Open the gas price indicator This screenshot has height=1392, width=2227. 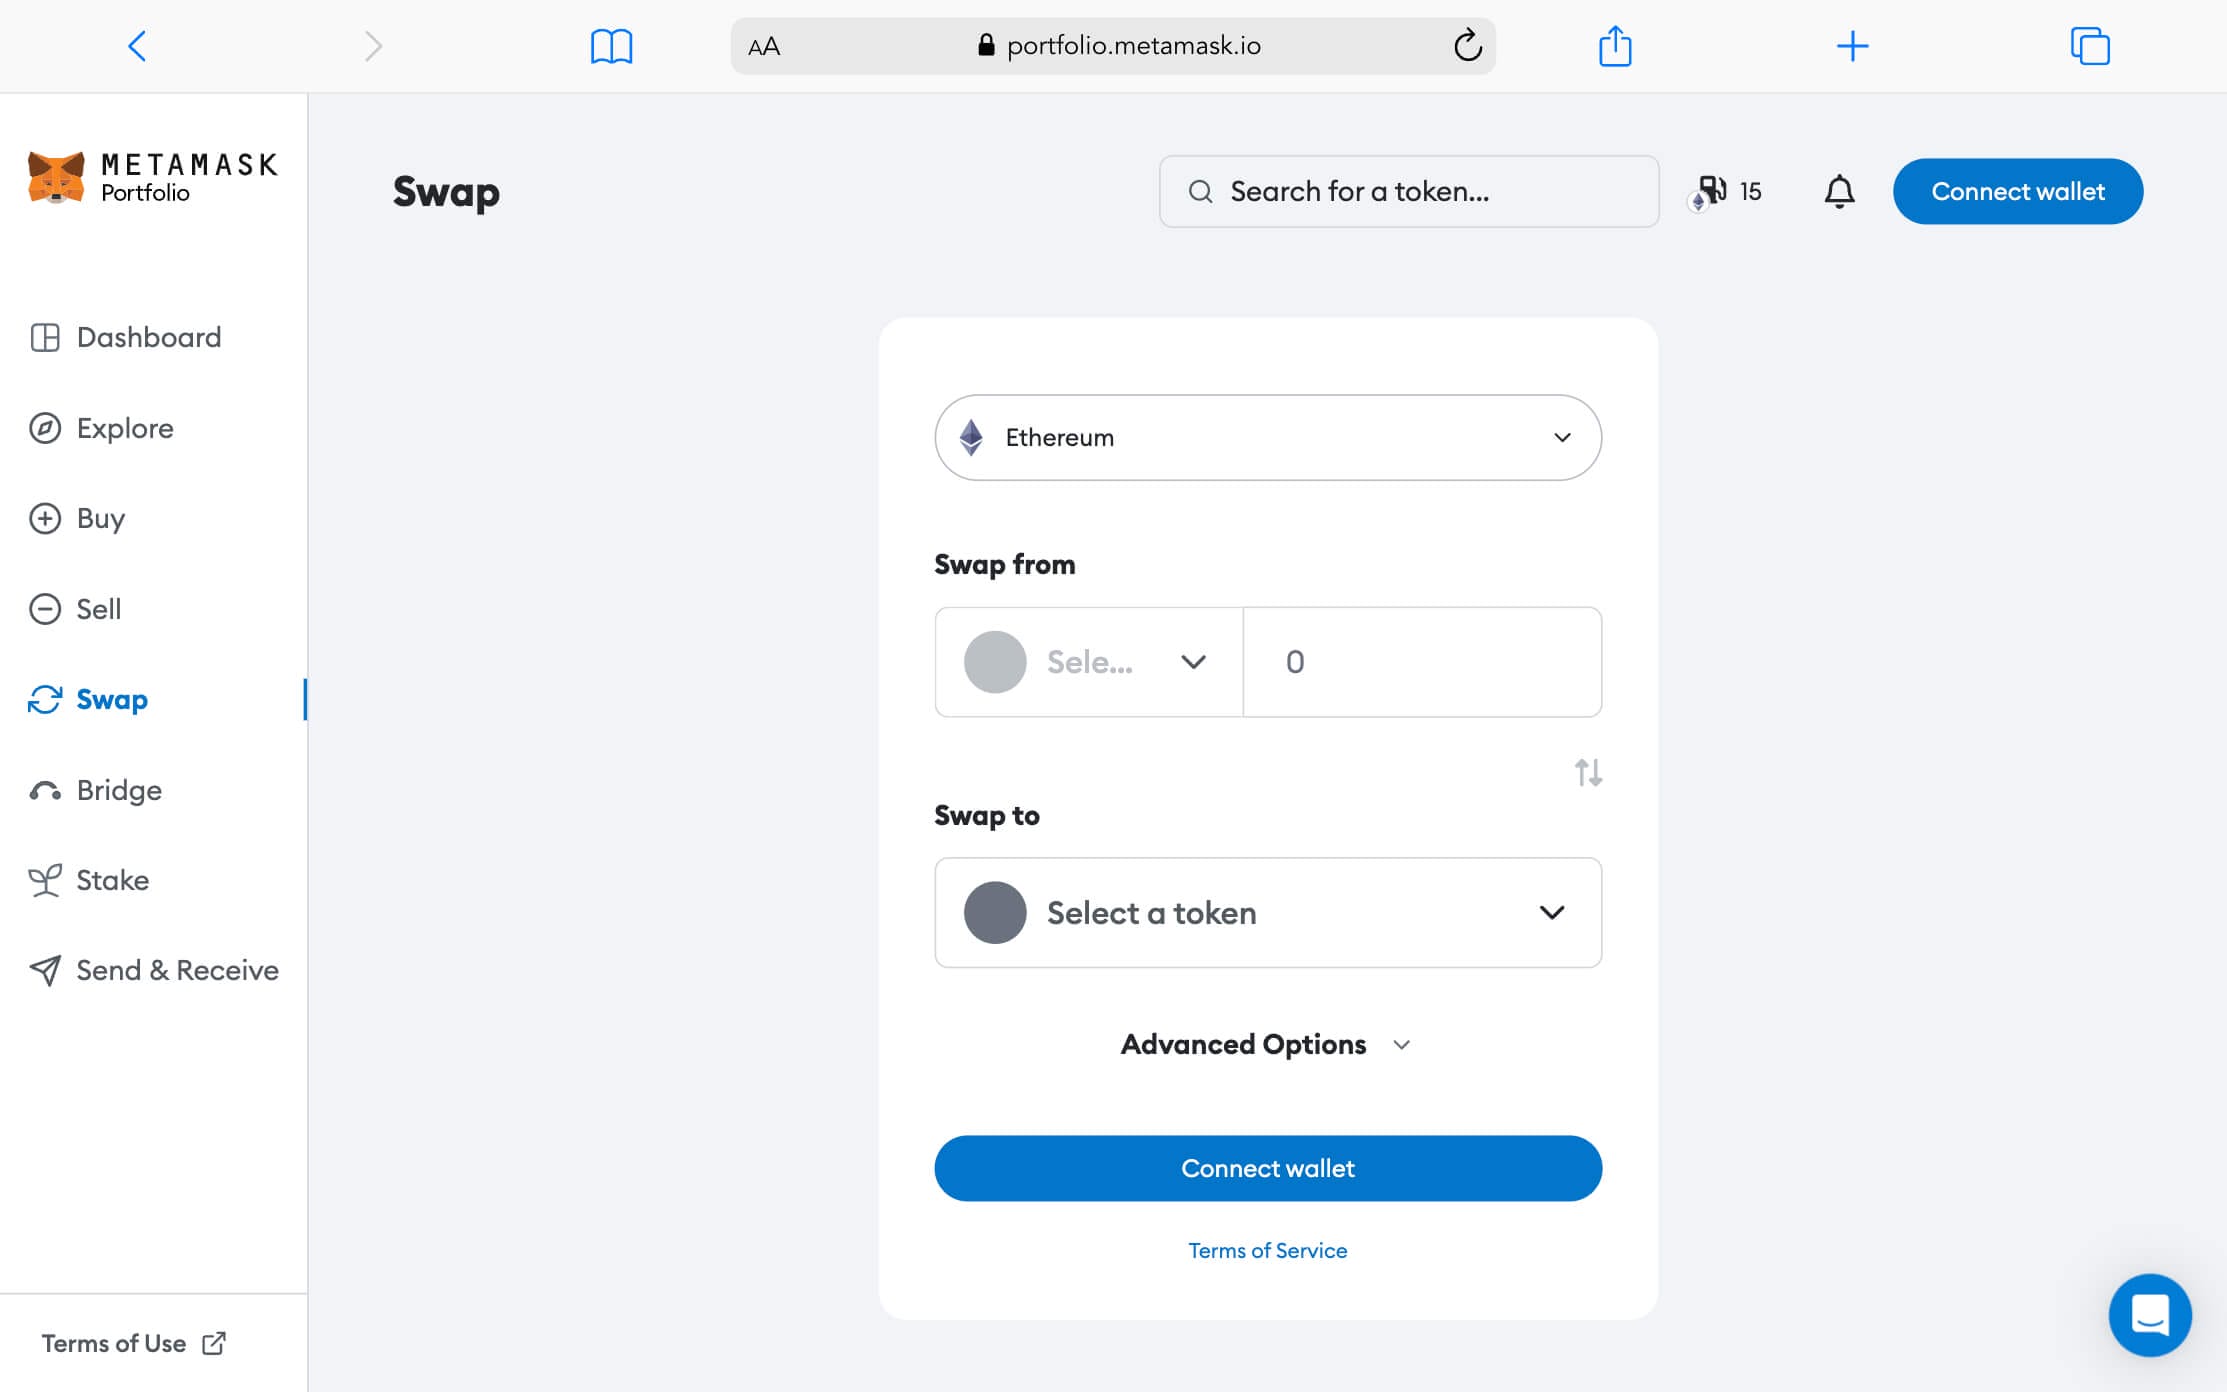[1729, 191]
